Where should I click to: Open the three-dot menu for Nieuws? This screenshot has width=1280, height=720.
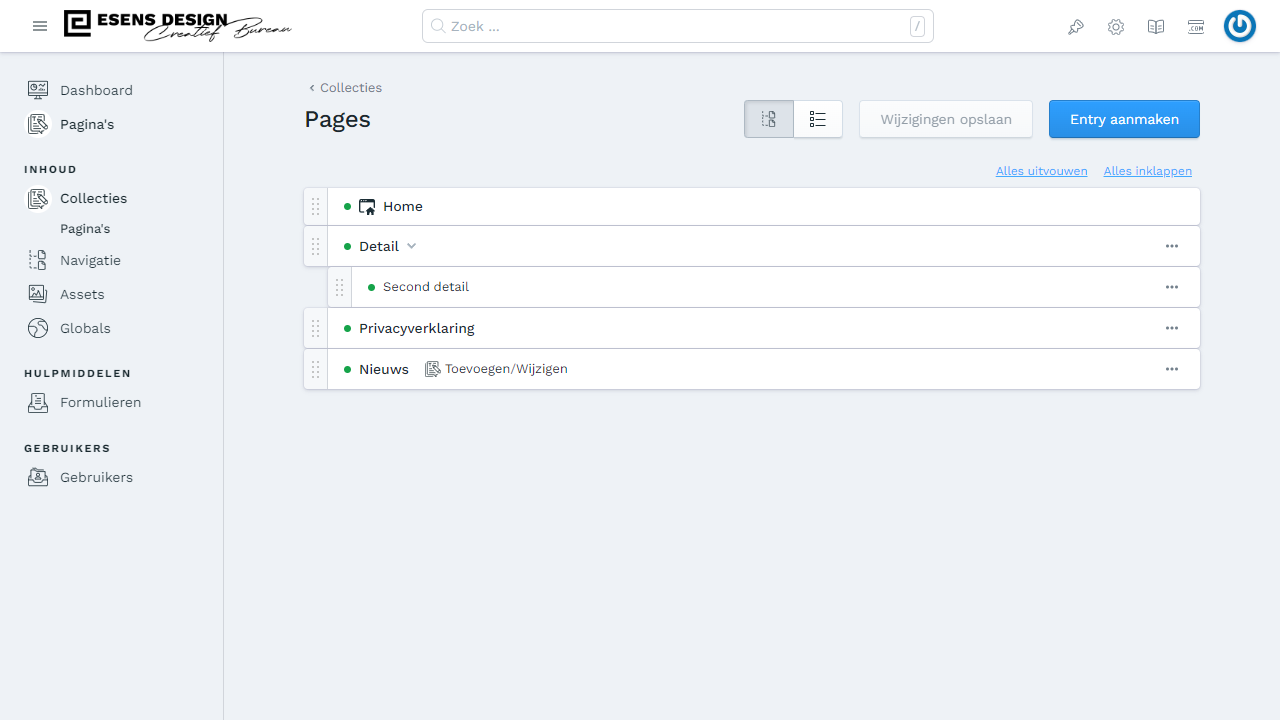point(1172,369)
